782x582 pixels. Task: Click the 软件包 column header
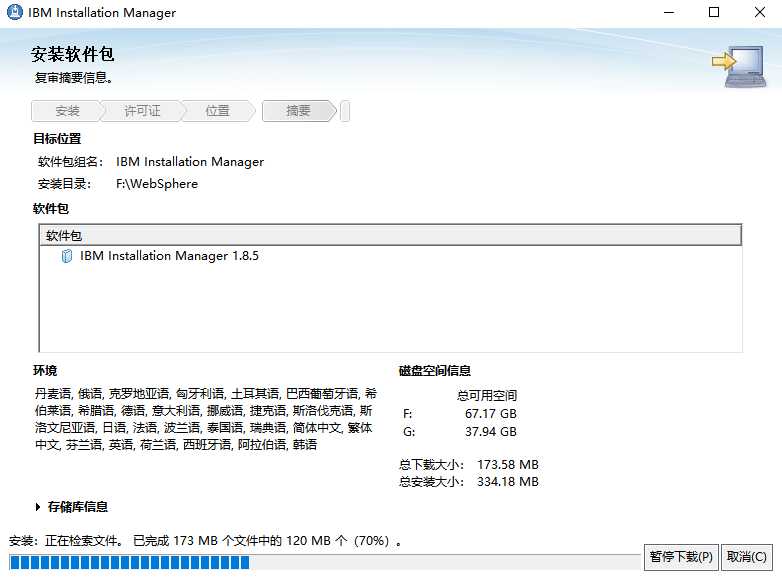(x=390, y=235)
